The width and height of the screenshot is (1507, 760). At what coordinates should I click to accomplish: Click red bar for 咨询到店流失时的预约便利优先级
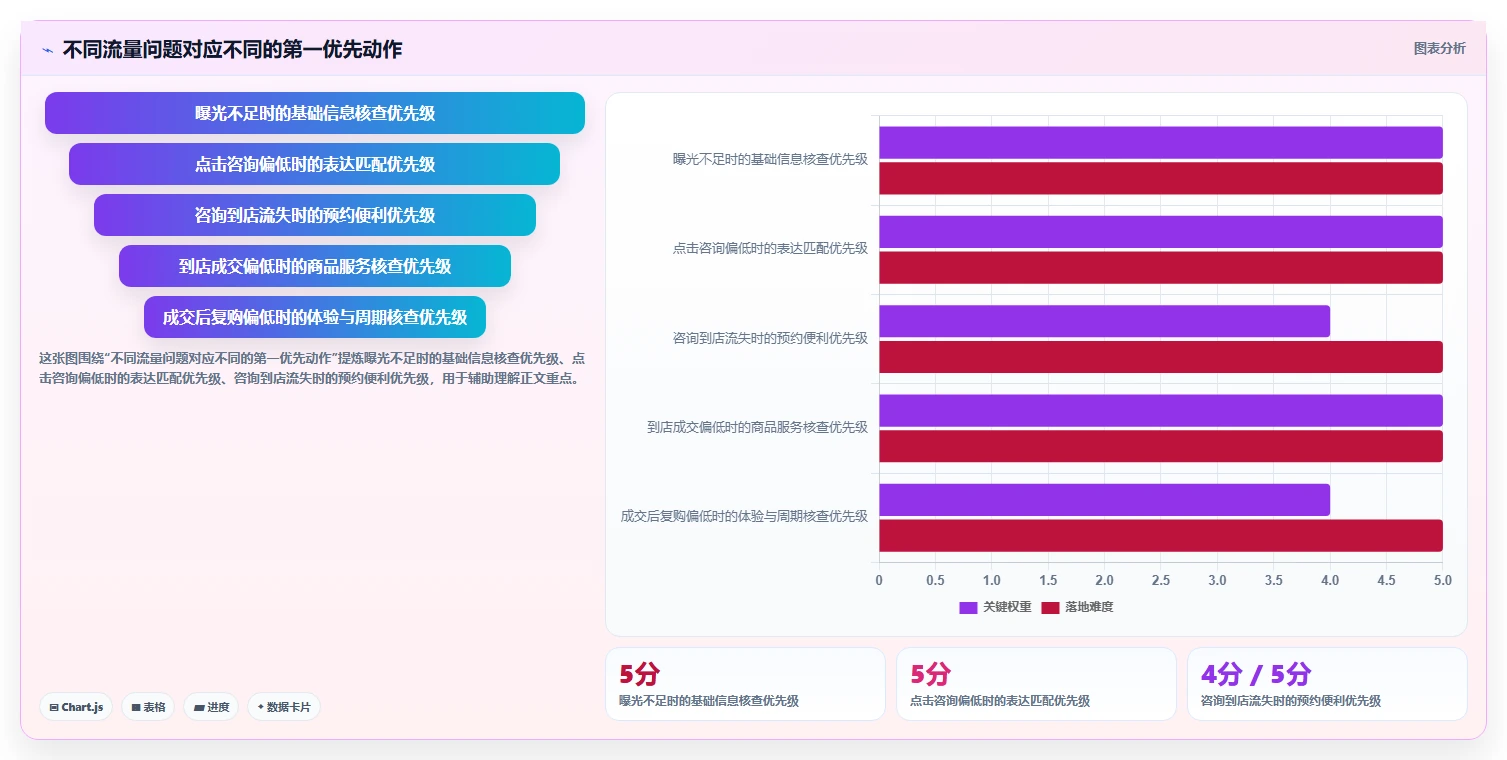pyautogui.click(x=1161, y=357)
